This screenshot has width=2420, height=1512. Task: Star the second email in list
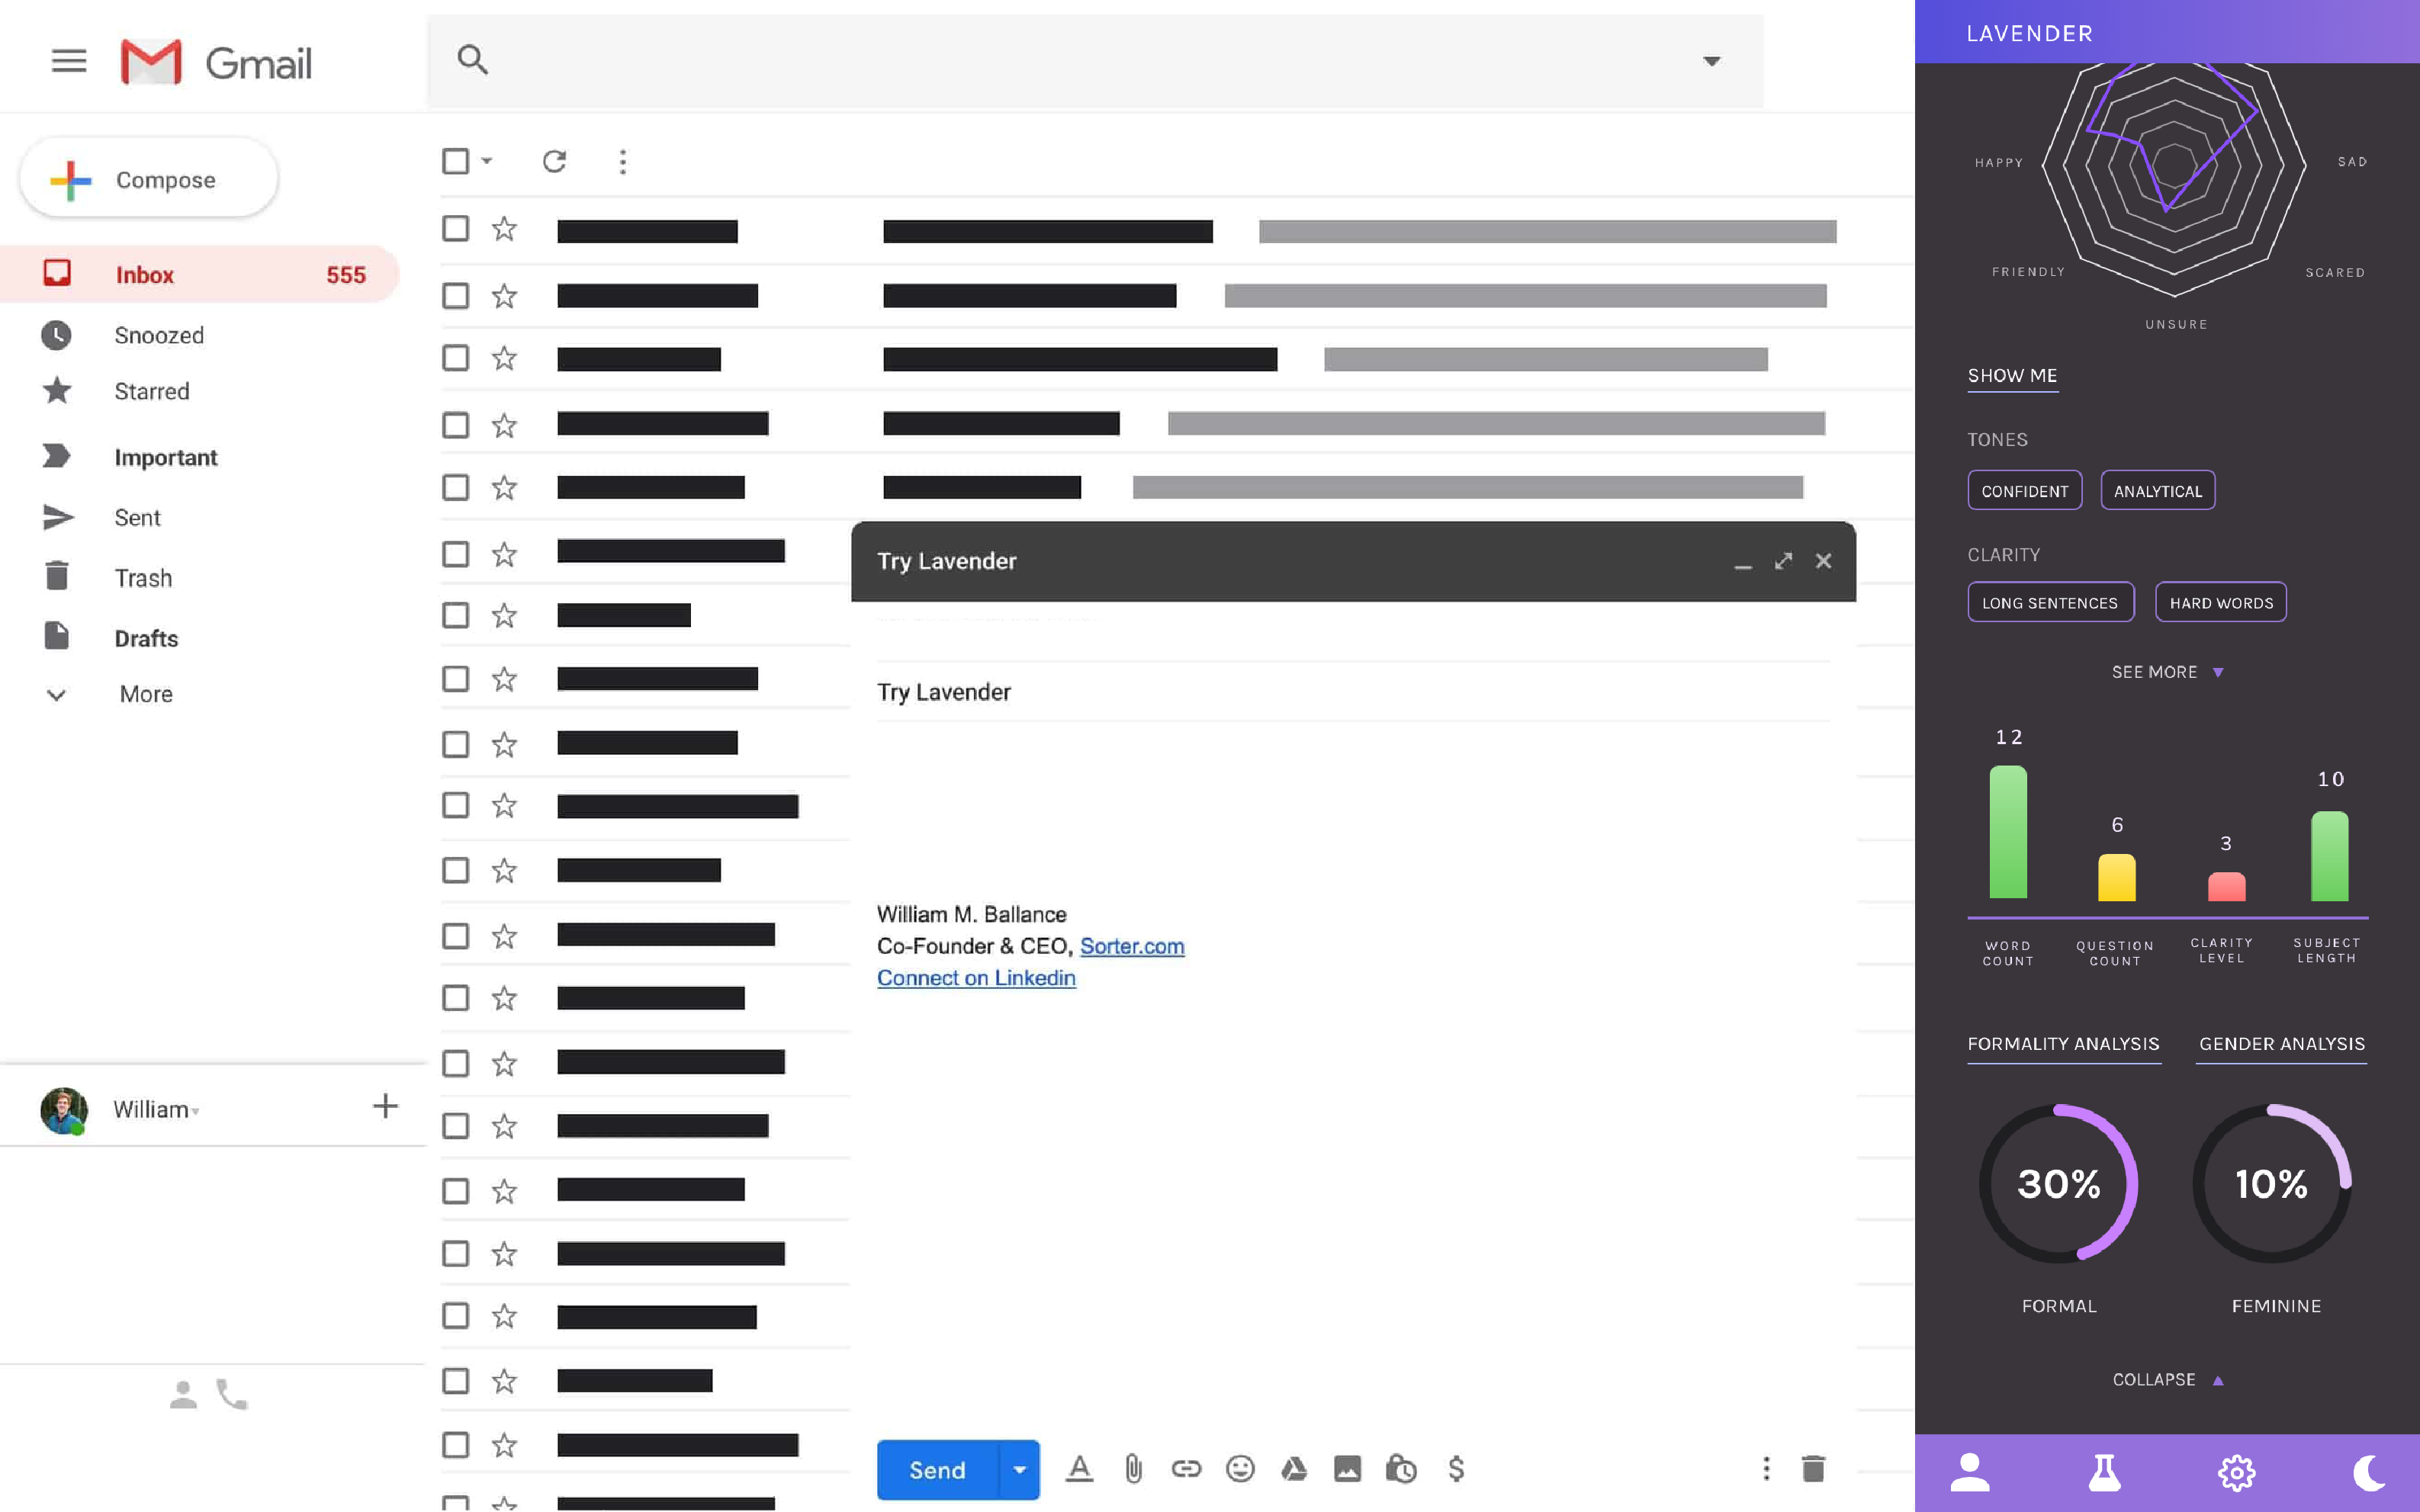504,296
